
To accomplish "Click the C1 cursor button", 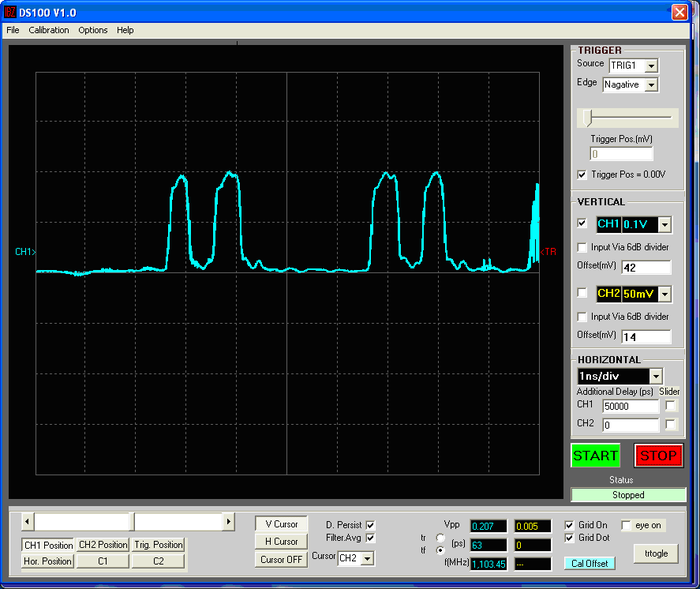I will point(103,561).
